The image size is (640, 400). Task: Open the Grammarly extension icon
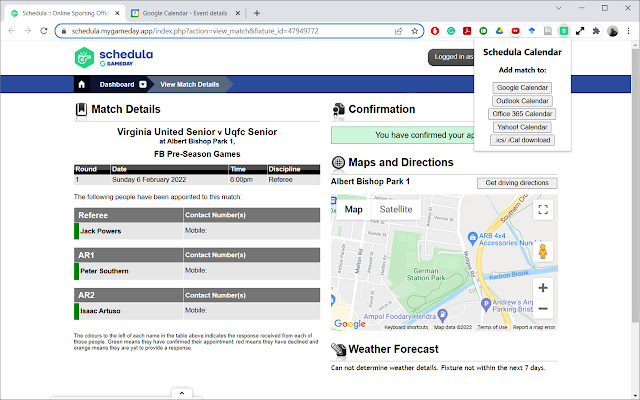[451, 31]
